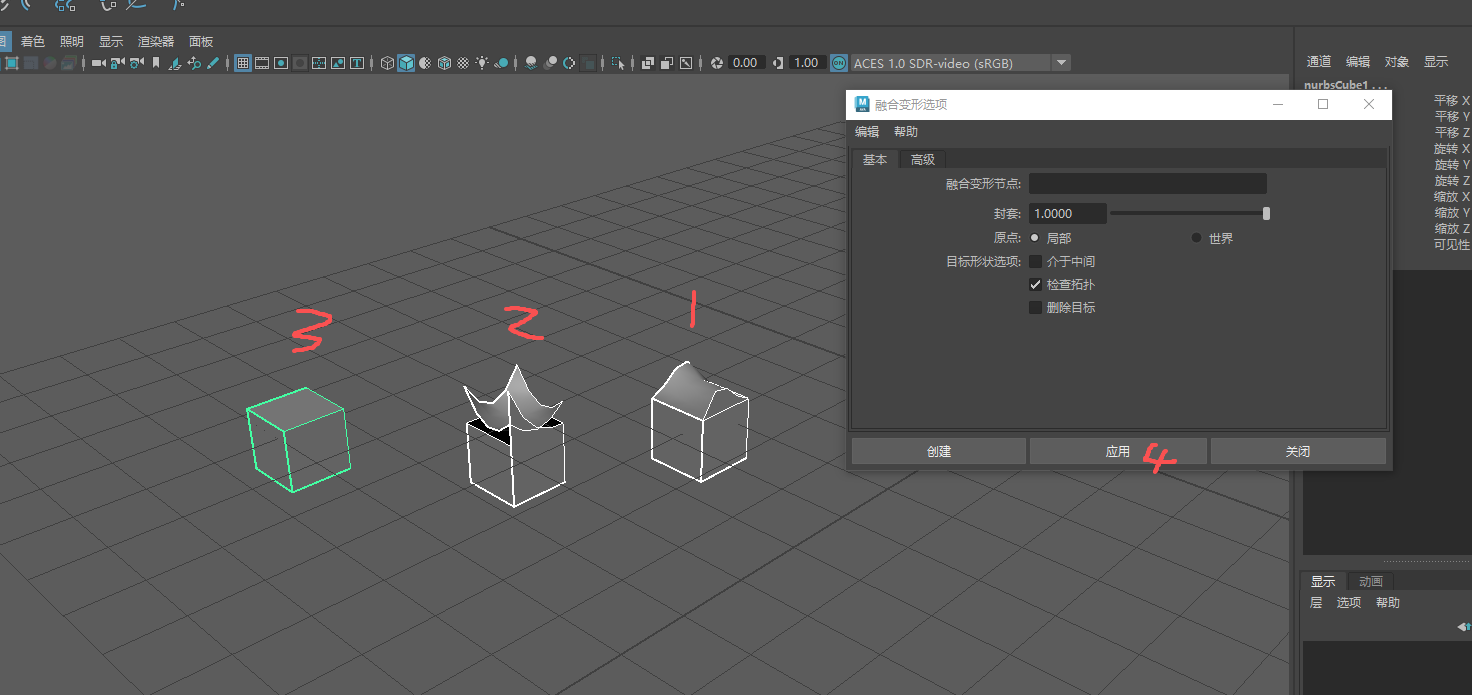Viewport: 1472px width, 695px height.
Task: Edit the exposure value 0.00
Action: click(746, 63)
